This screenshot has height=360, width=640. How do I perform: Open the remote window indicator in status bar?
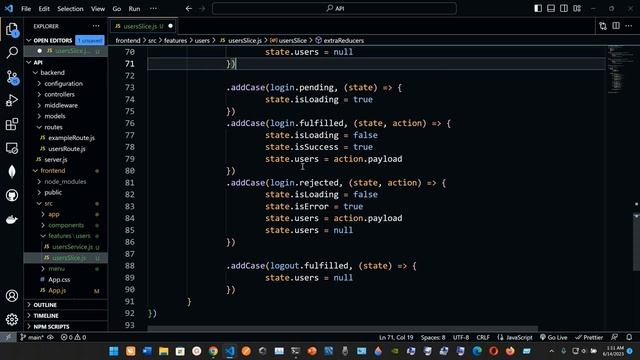pos(8,337)
